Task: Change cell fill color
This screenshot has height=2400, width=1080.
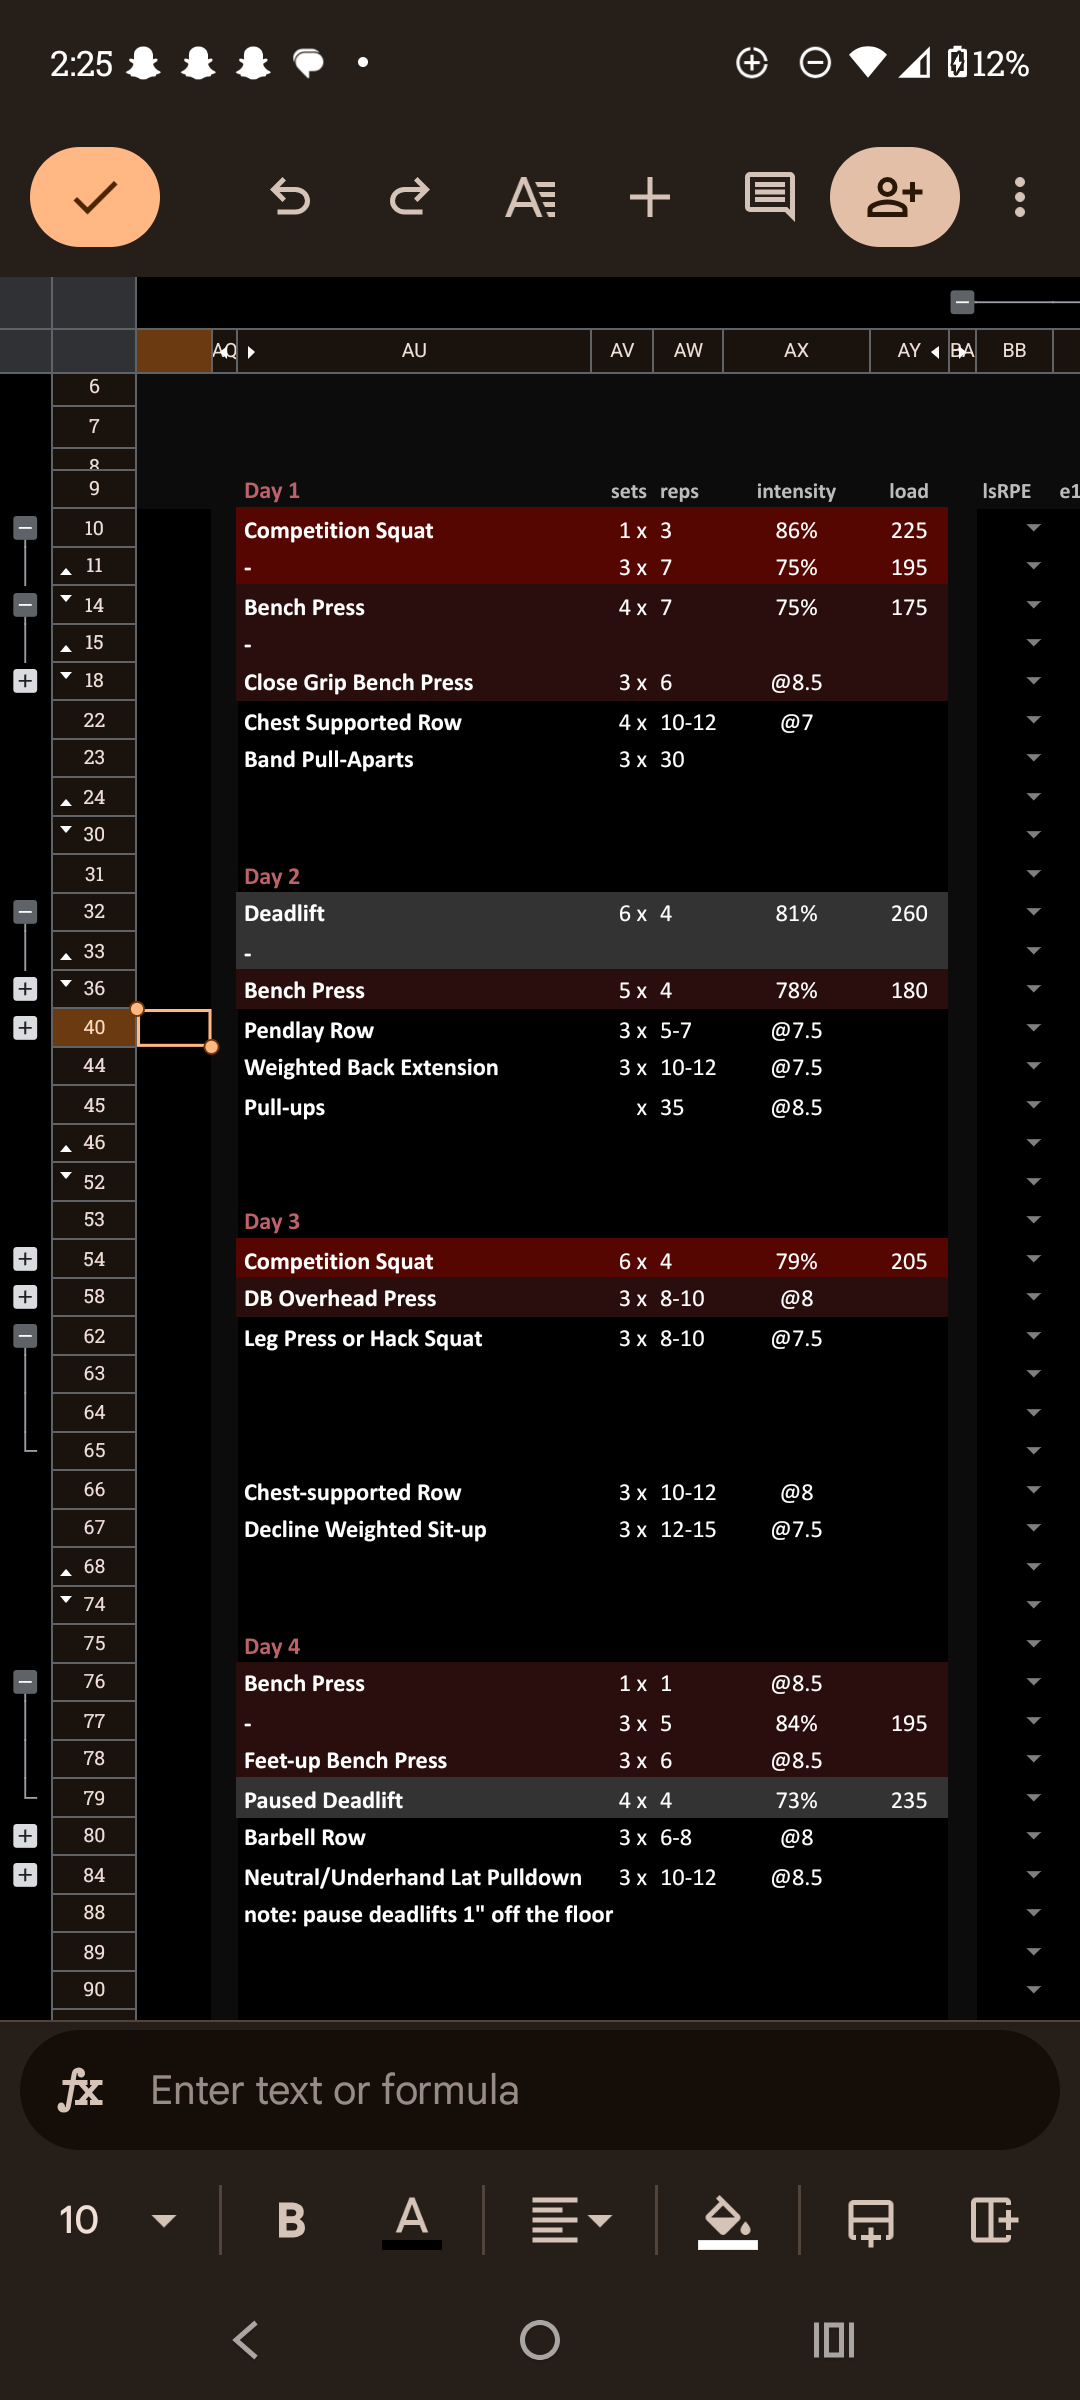Action: [x=727, y=2220]
